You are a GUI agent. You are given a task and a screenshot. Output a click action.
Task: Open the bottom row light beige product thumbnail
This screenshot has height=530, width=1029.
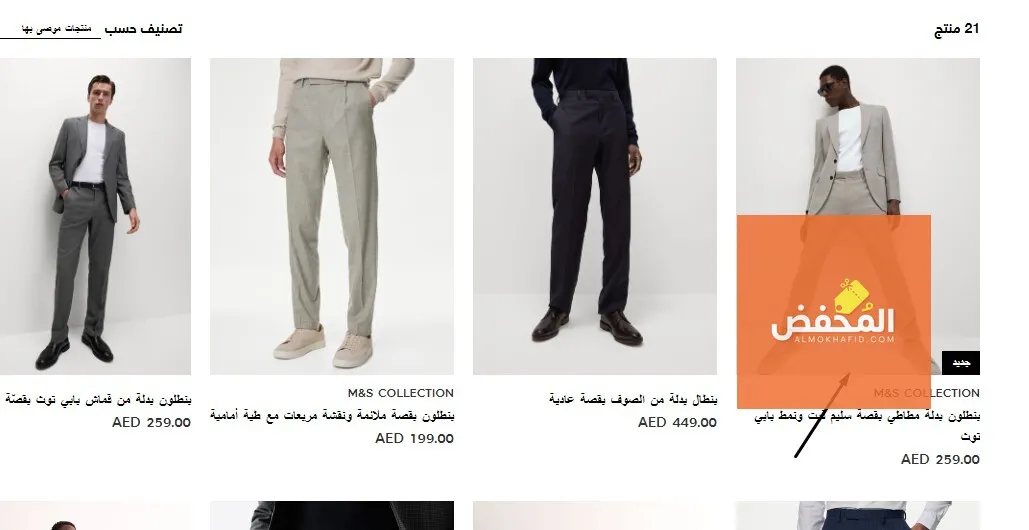[x=595, y=516]
